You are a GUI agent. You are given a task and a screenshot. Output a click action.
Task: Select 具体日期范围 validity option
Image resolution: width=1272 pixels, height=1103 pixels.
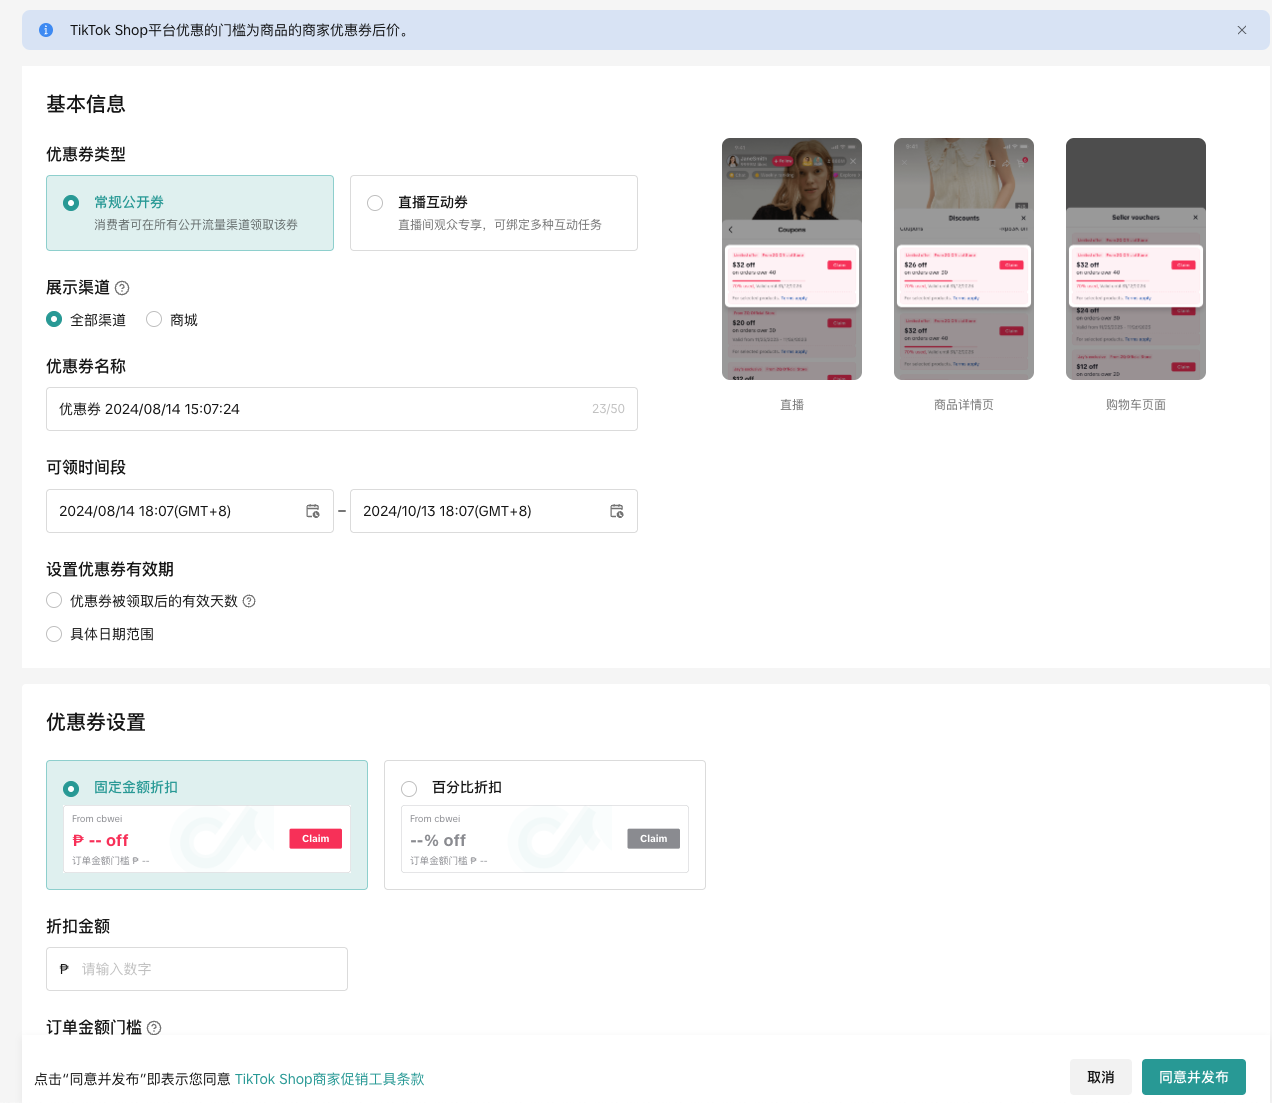pos(54,634)
